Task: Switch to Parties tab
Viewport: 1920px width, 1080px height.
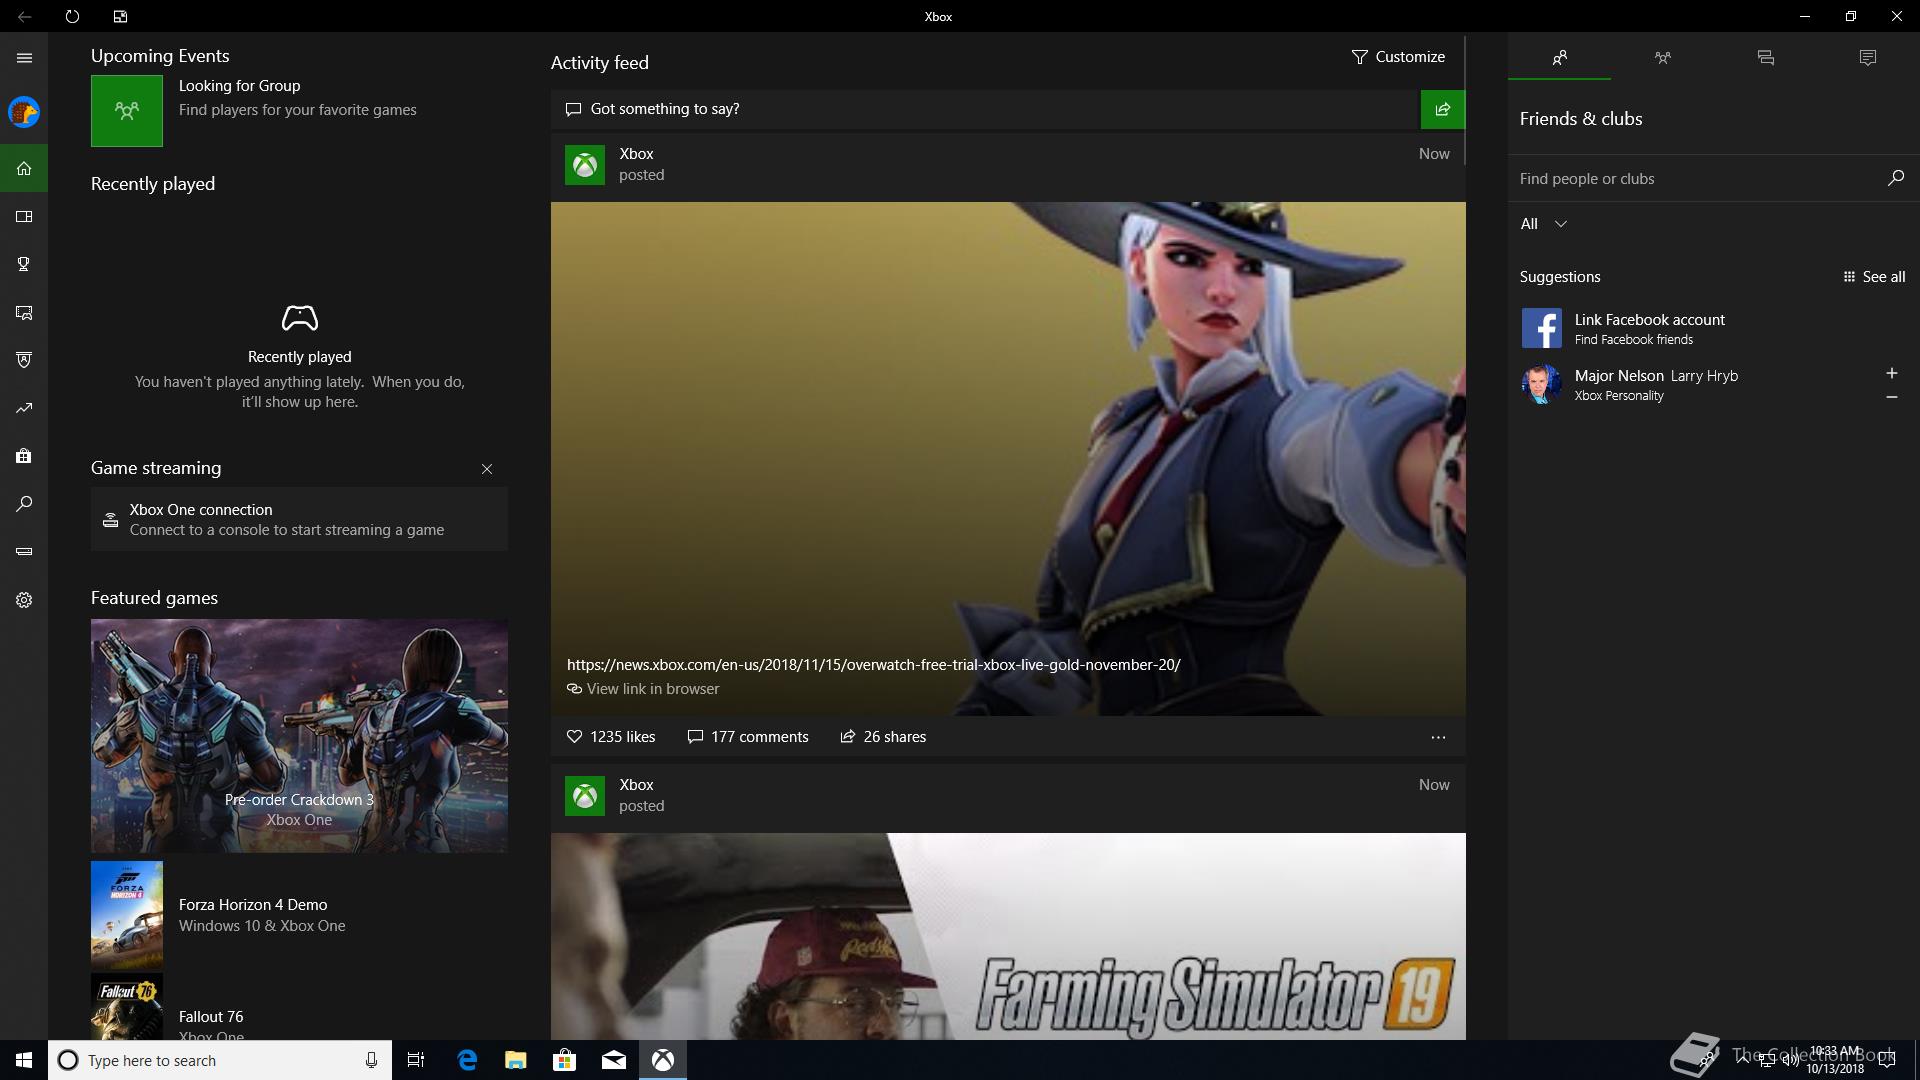Action: (1662, 57)
